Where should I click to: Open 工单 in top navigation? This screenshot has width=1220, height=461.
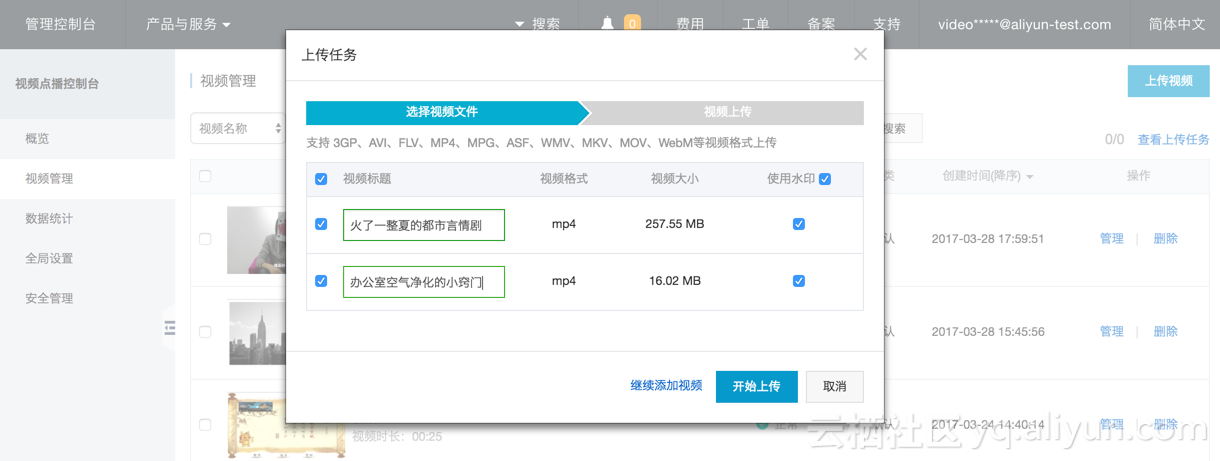tap(756, 24)
